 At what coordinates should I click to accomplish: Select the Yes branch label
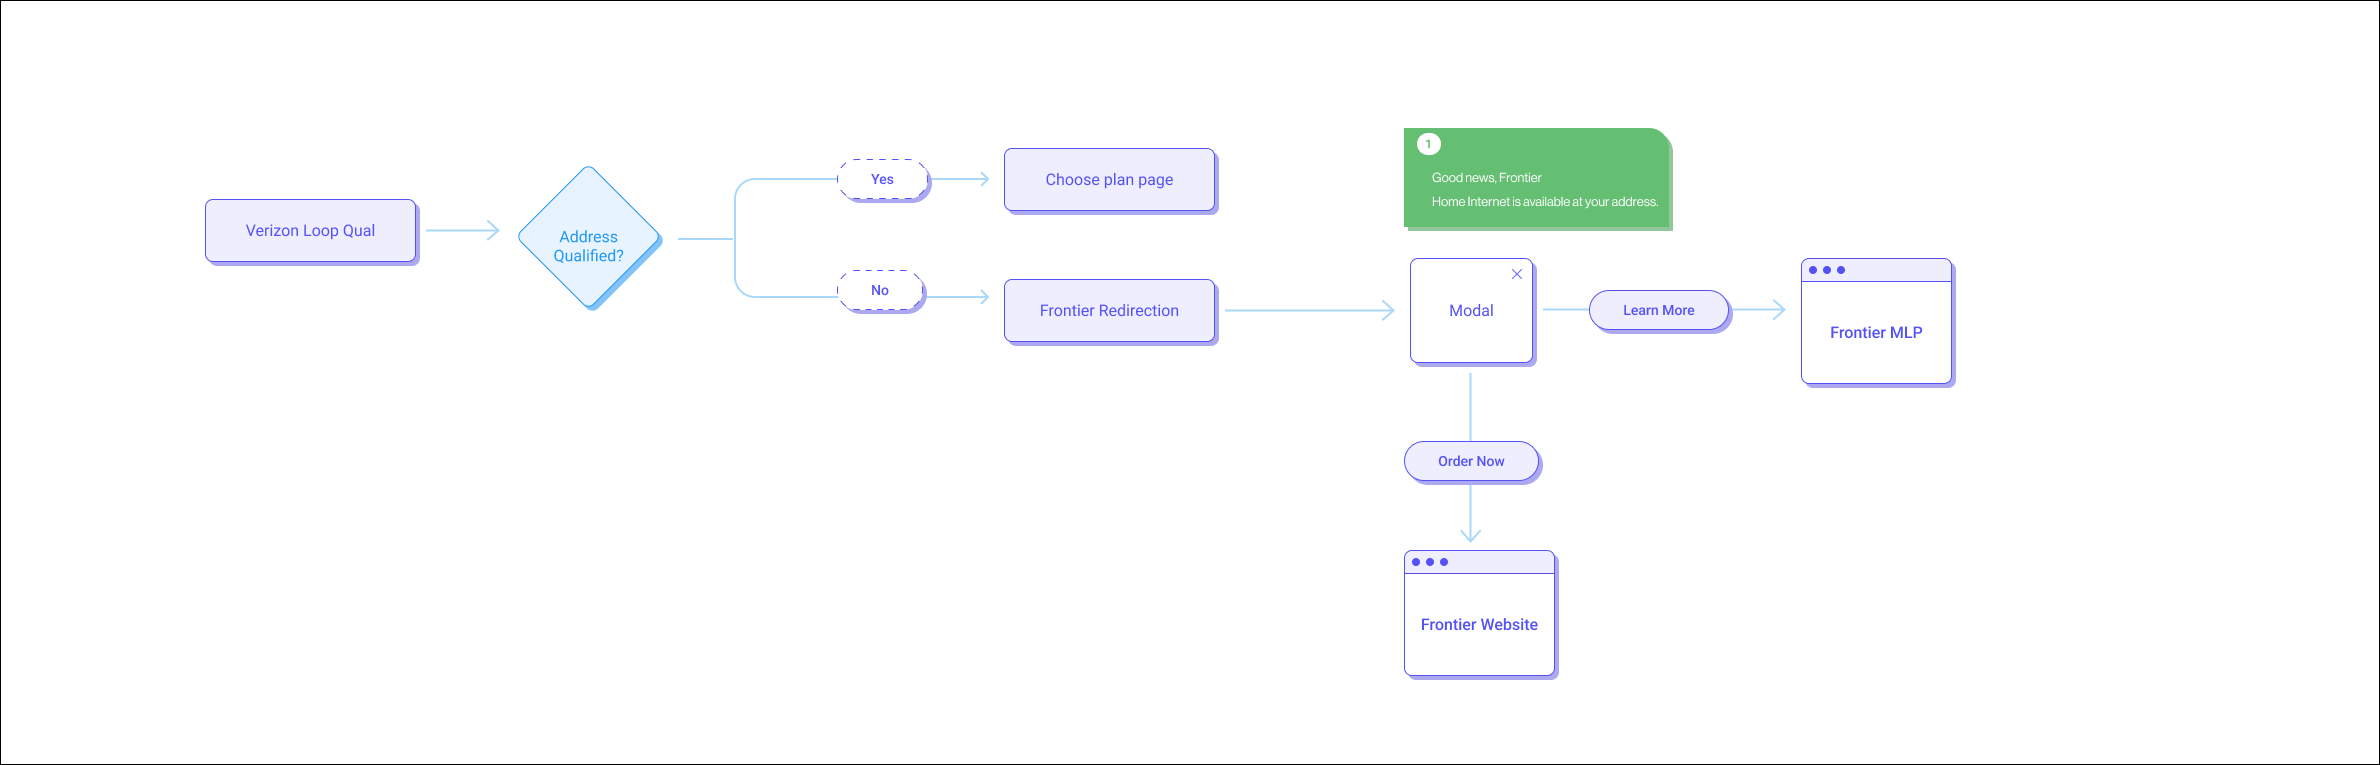tap(883, 180)
